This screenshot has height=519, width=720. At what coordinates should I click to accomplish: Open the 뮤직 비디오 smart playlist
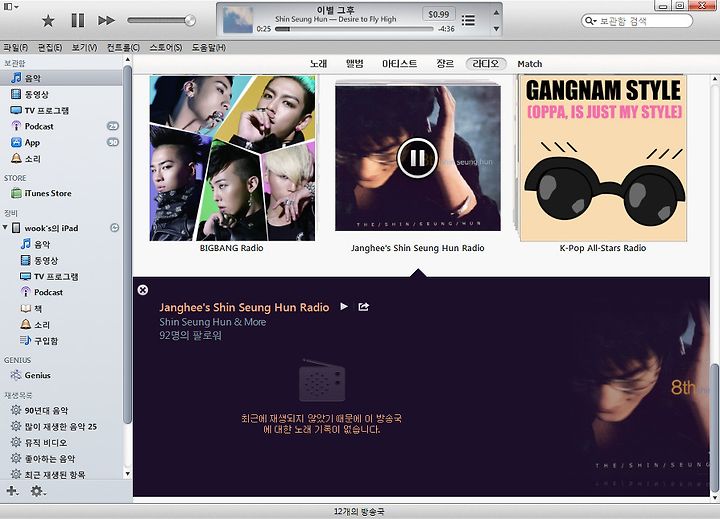[61, 442]
